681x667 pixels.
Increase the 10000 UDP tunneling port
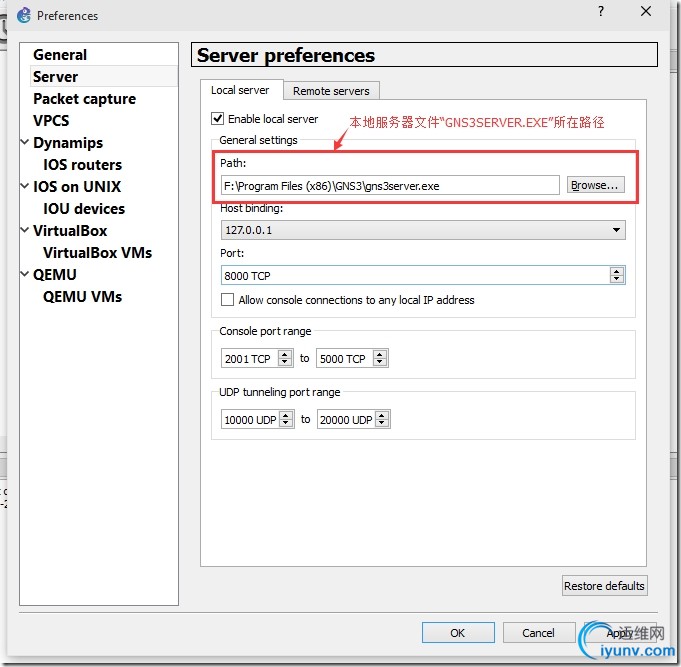(286, 416)
